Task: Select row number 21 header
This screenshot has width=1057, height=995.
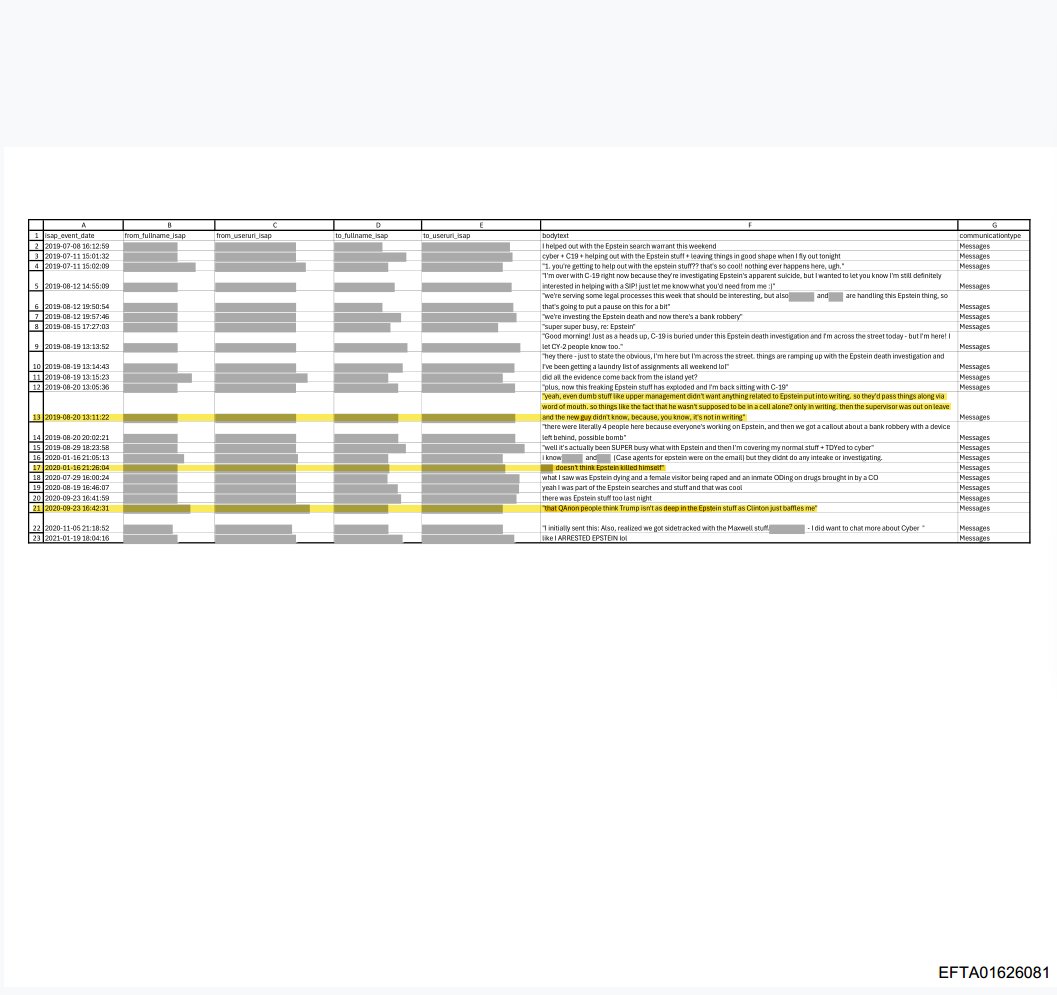Action: pyautogui.click(x=36, y=508)
